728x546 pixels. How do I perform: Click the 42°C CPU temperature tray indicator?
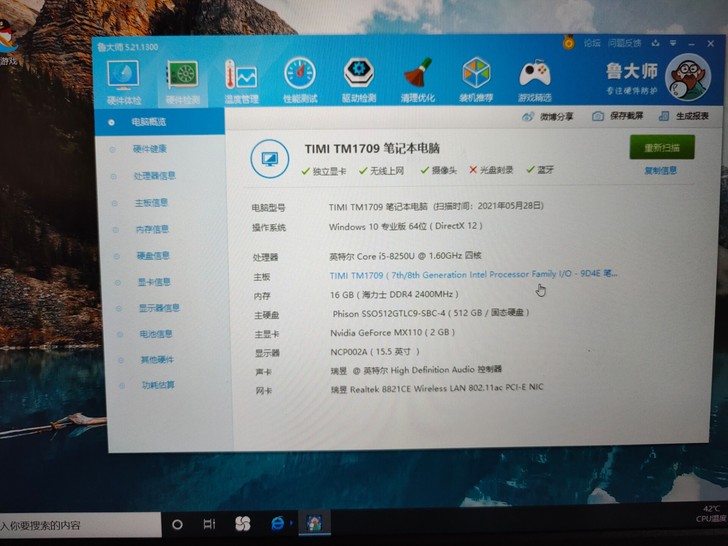coord(712,514)
